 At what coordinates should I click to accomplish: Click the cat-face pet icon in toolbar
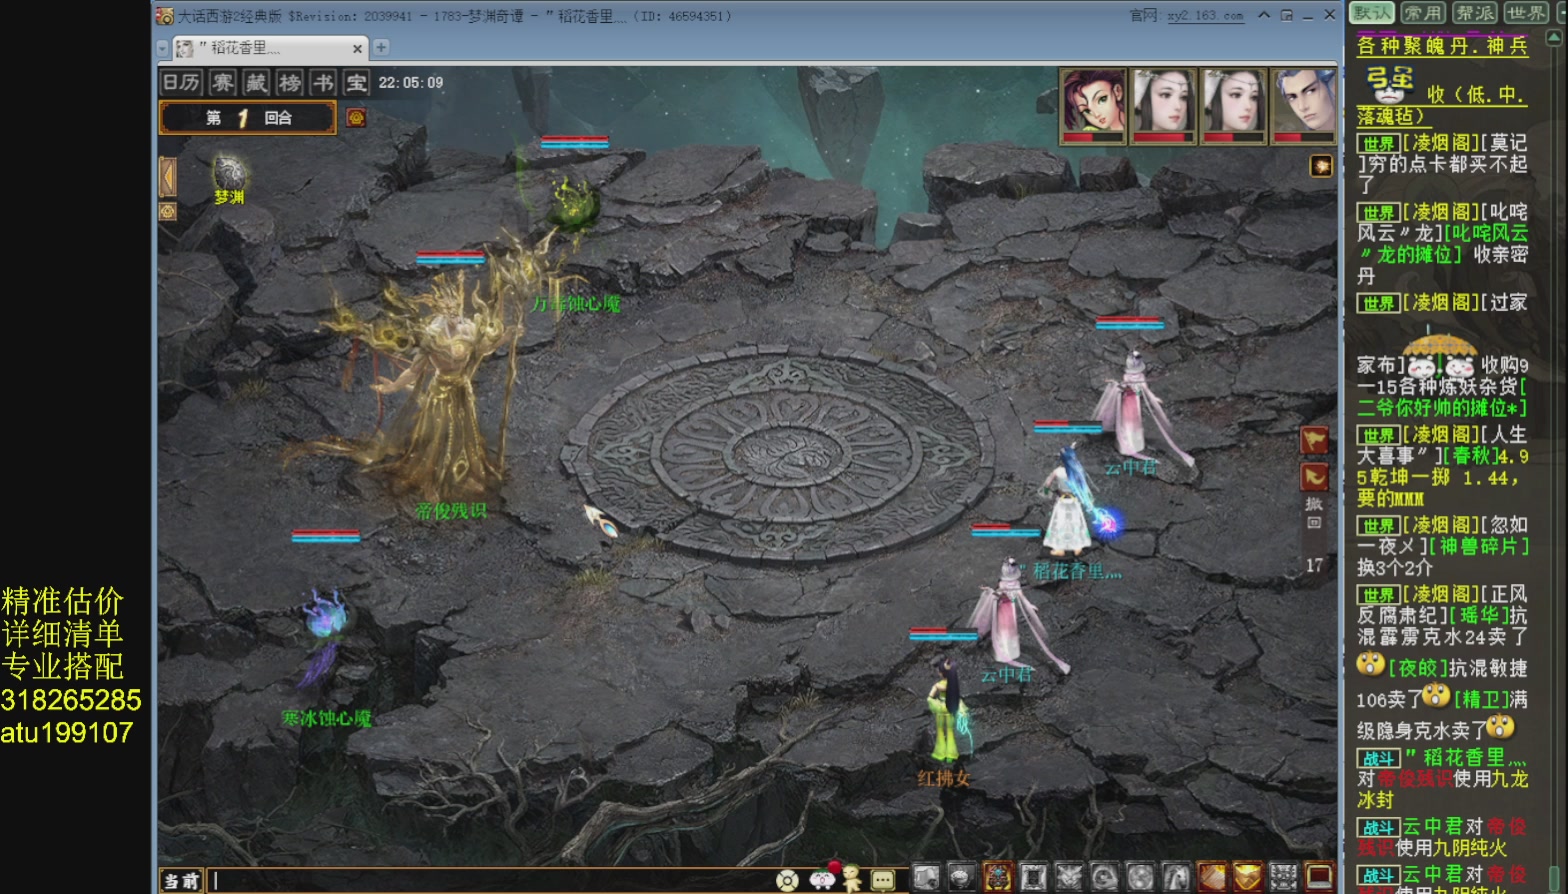point(1068,878)
